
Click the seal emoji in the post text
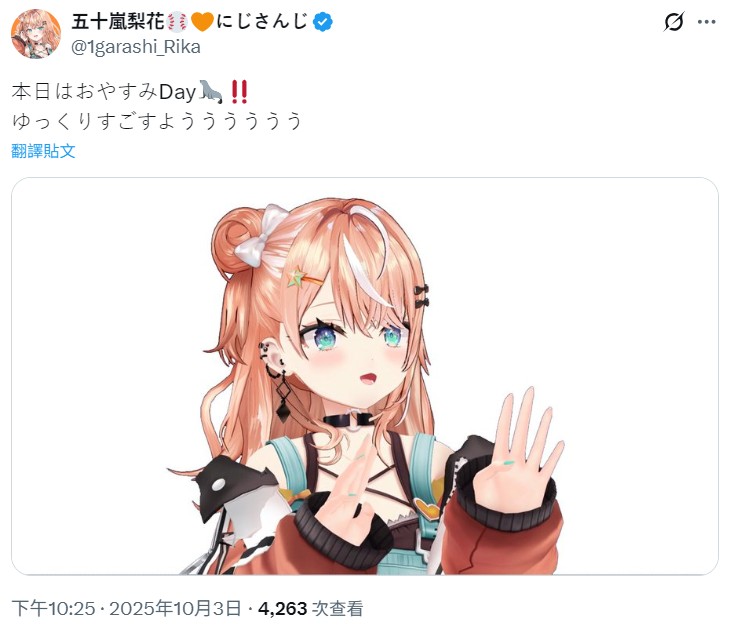pos(211,91)
